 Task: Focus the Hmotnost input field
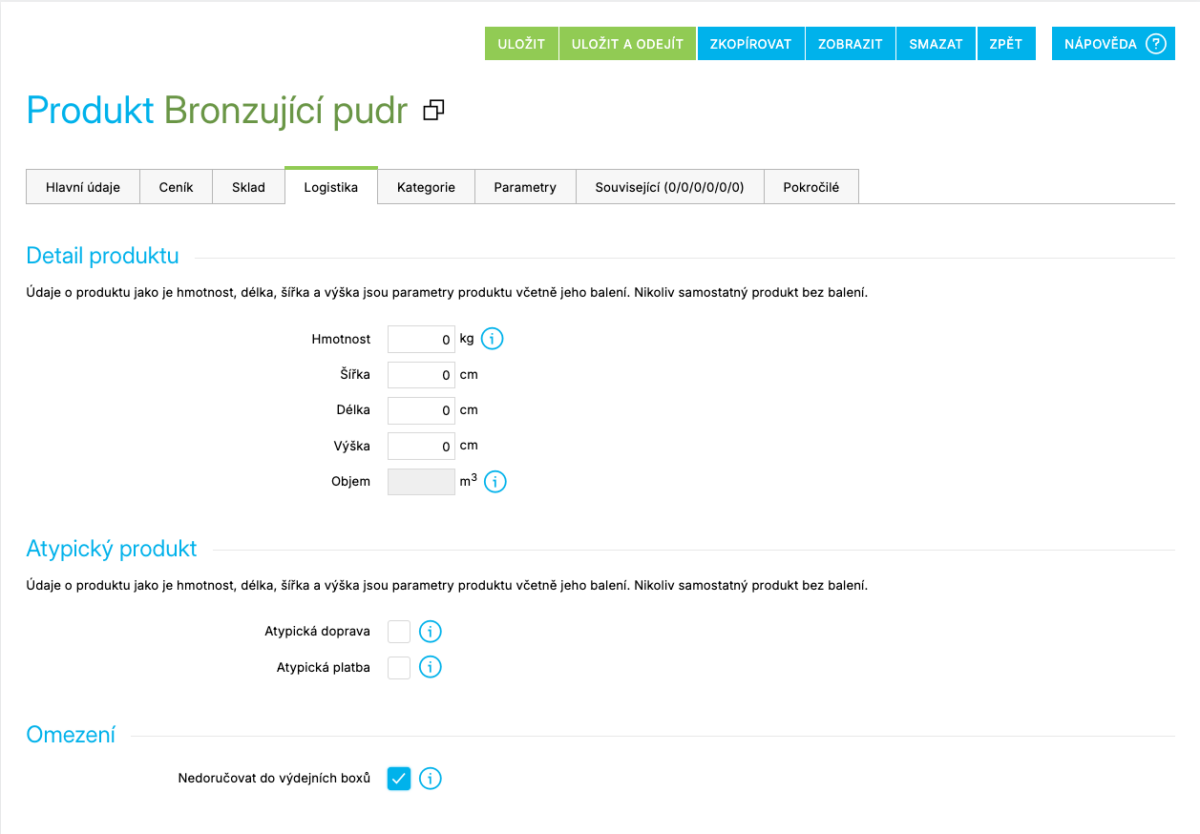421,340
